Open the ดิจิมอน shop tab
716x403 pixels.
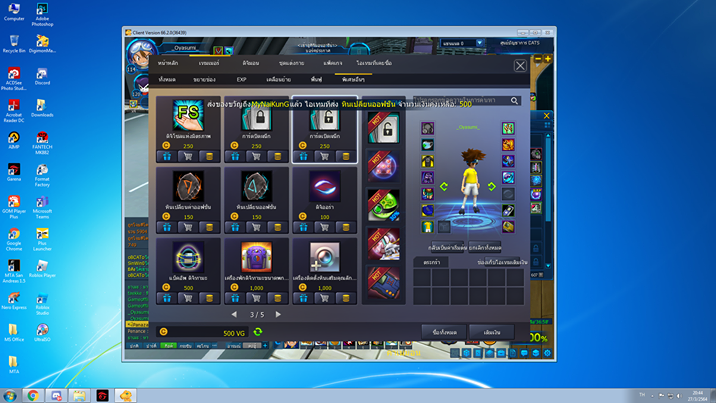(251, 63)
